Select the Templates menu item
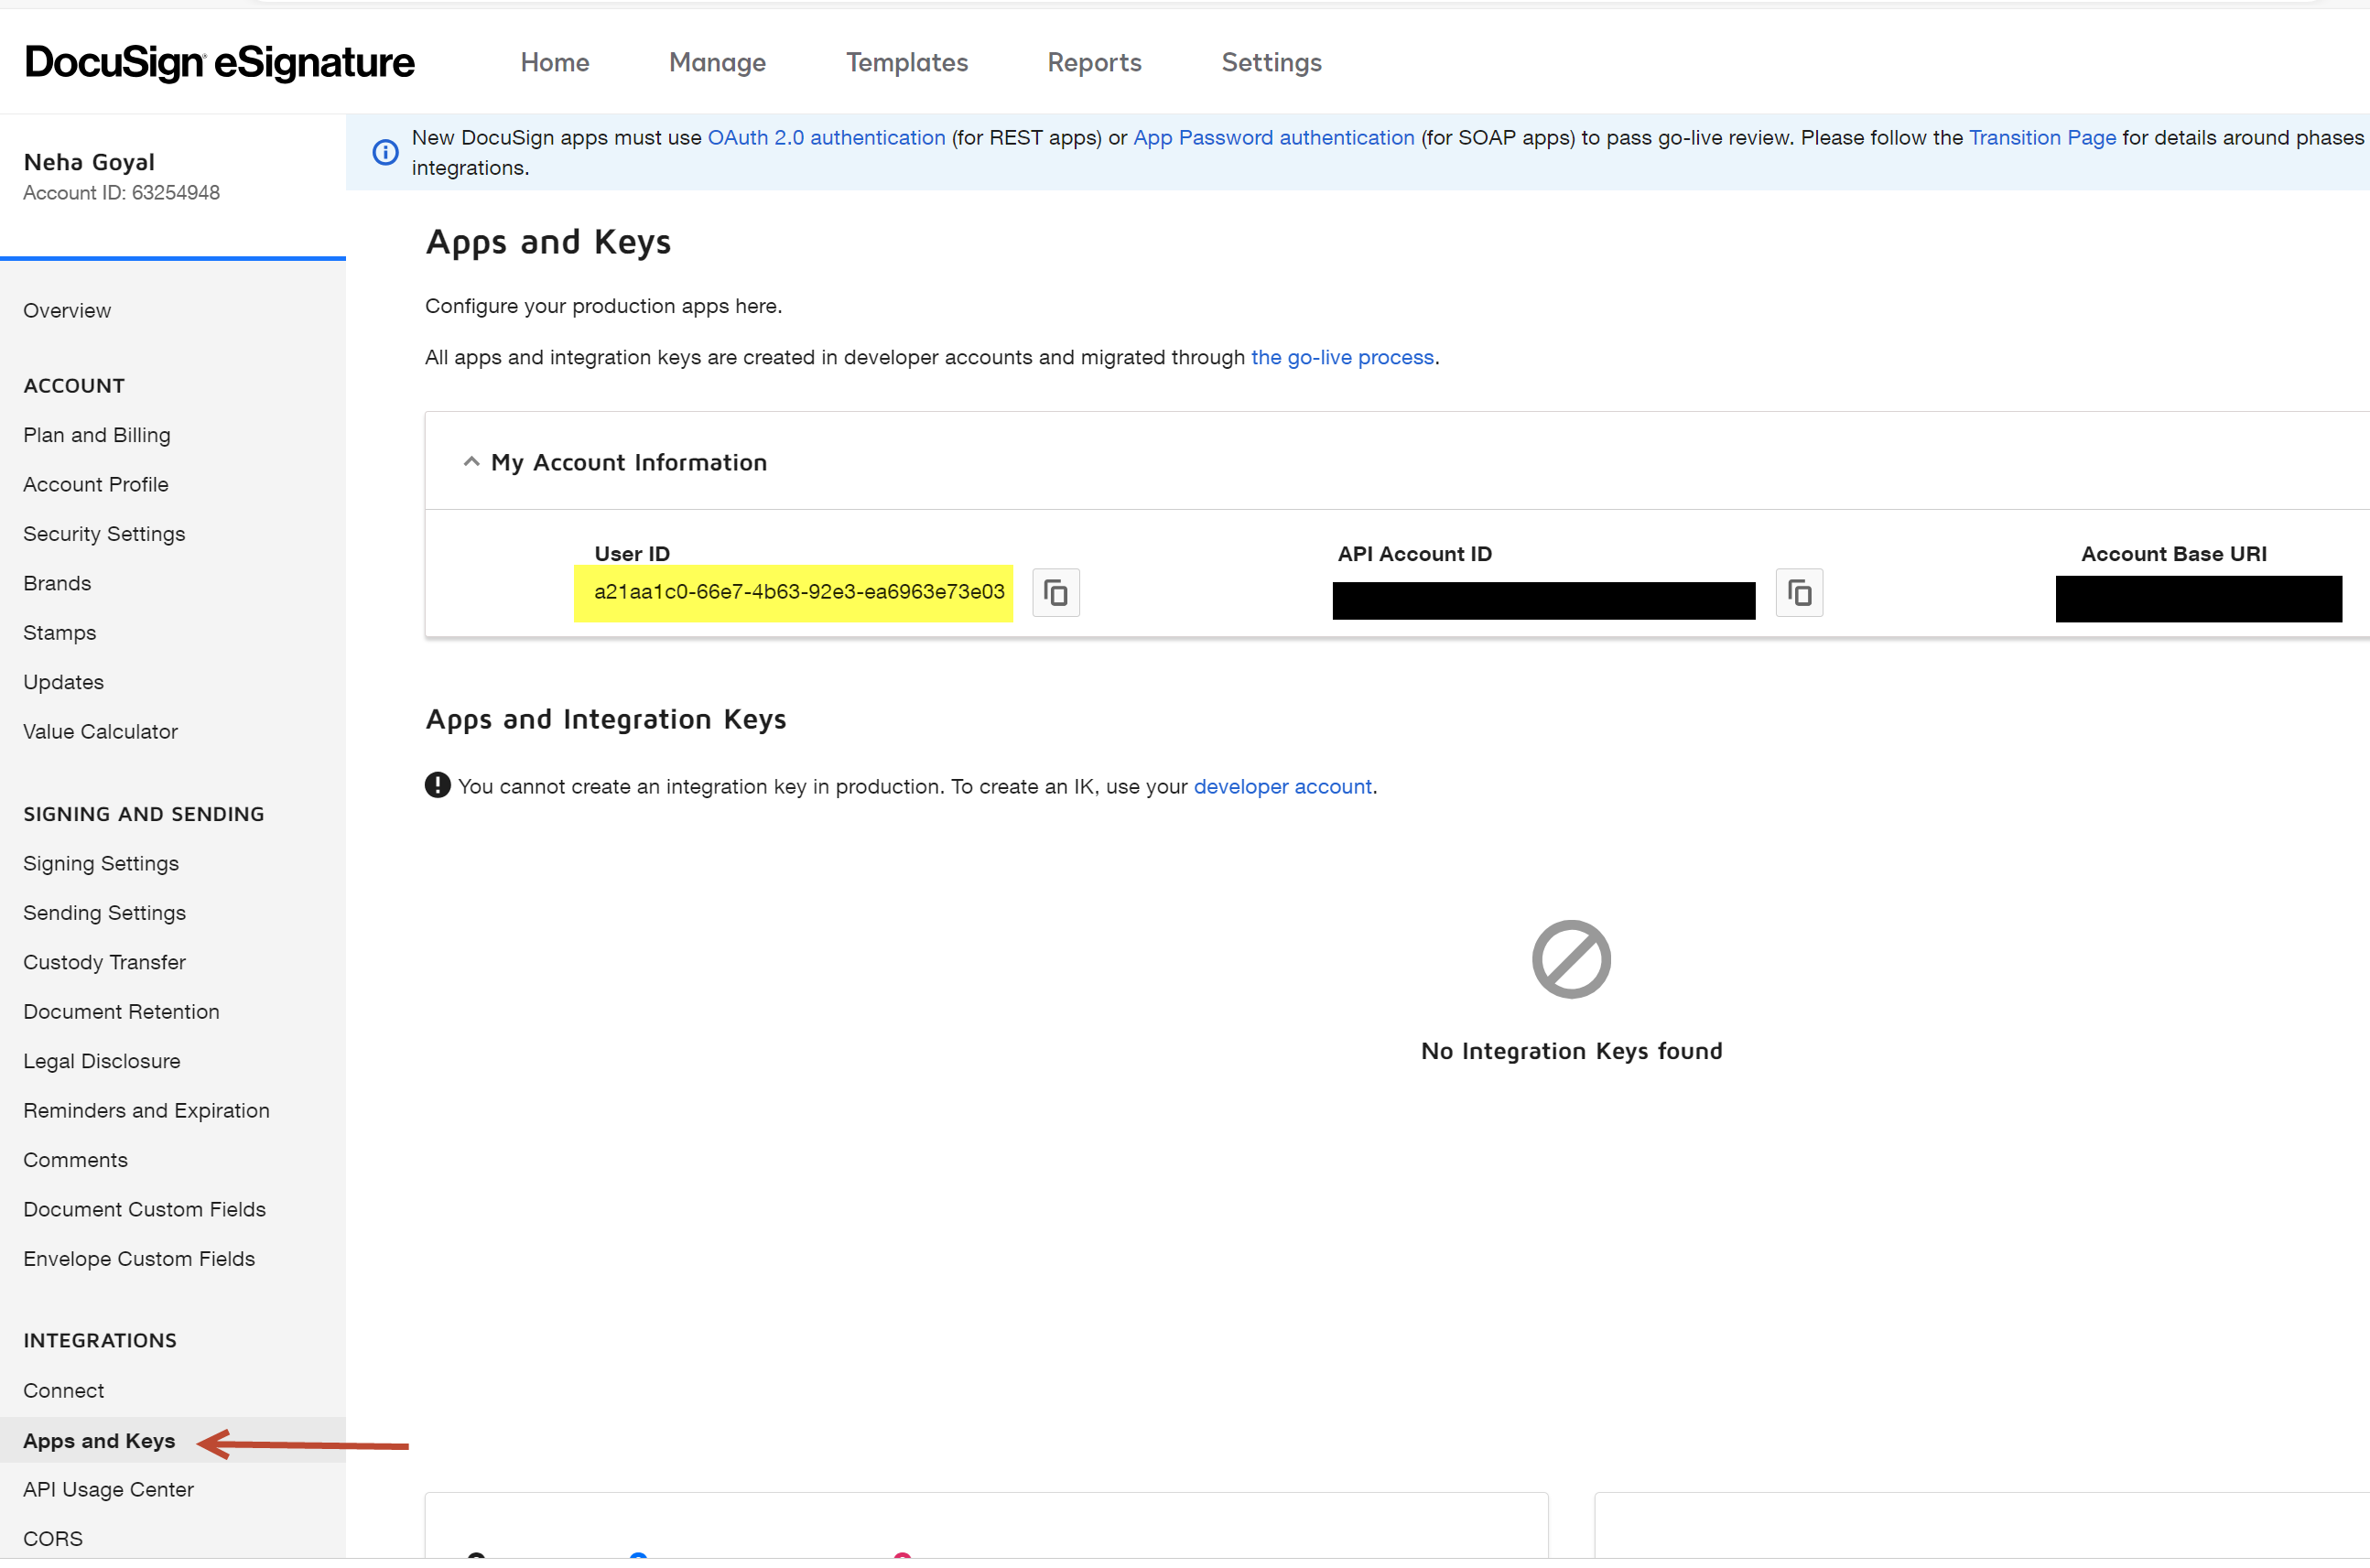The width and height of the screenshot is (2370, 1568). point(906,63)
